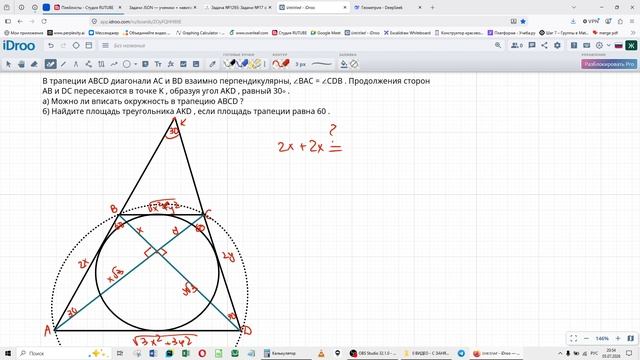Viewport: 640px width, 360px height.
Task: Show board participants list
Action: click(x=517, y=45)
